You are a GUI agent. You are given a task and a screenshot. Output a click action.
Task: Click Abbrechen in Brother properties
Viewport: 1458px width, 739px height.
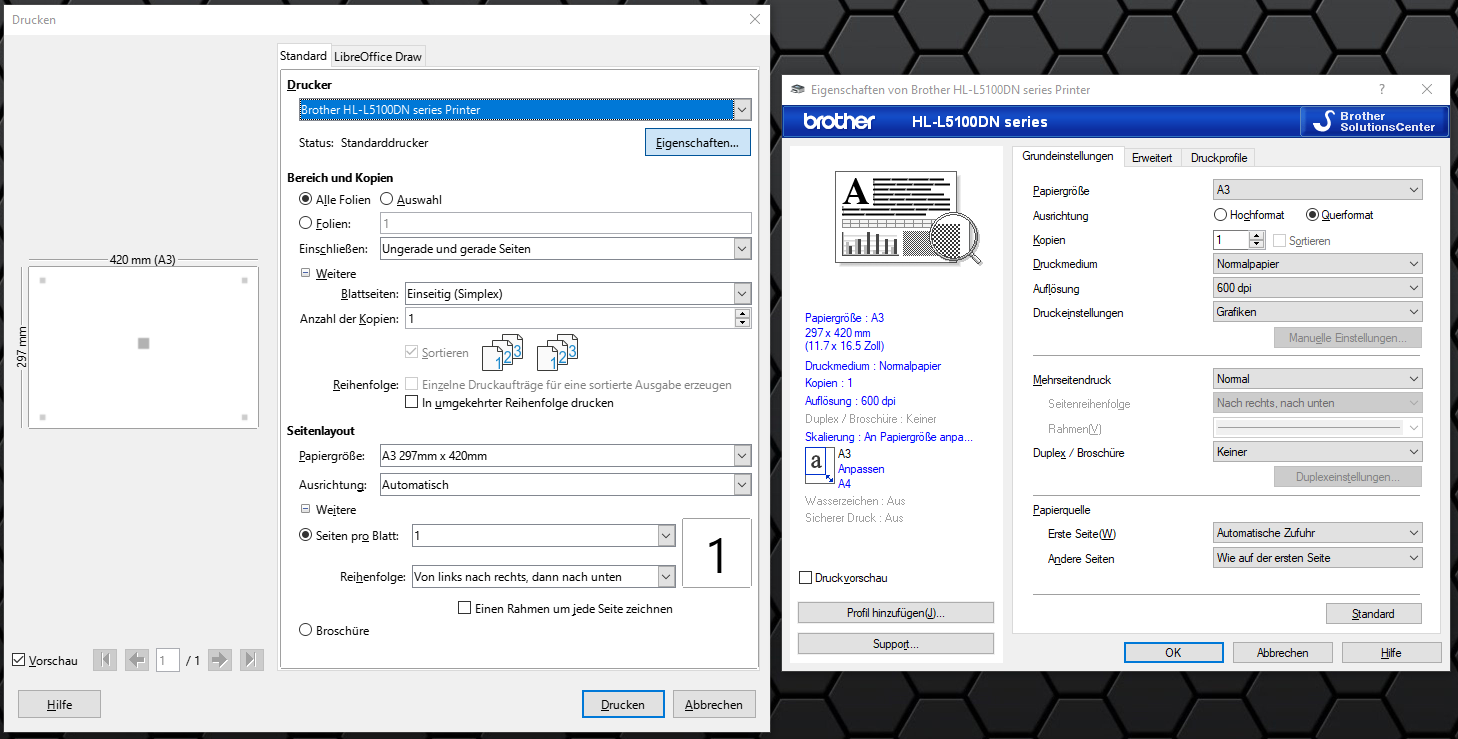tap(1283, 652)
